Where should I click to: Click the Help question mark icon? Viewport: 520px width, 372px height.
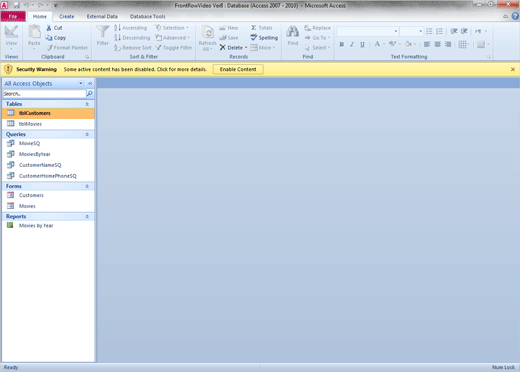[515, 16]
